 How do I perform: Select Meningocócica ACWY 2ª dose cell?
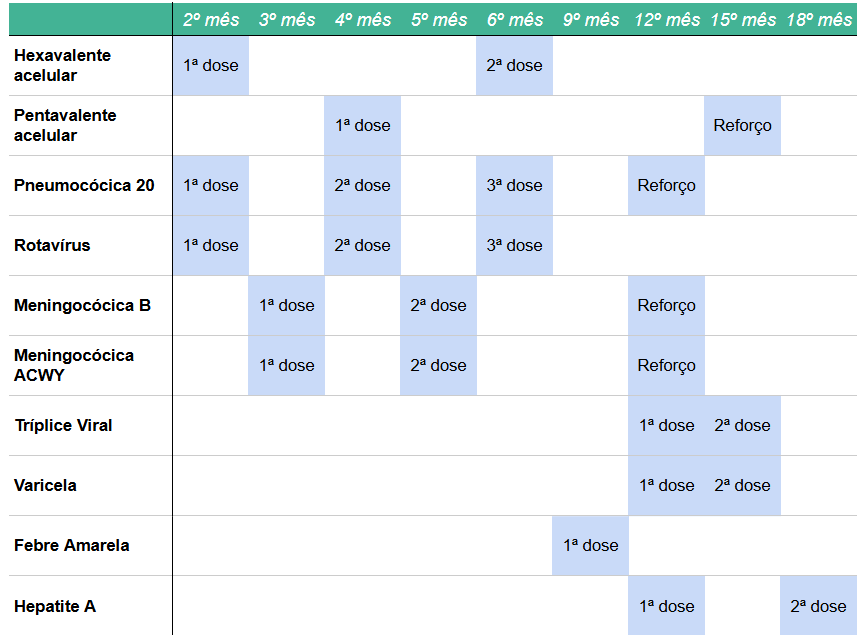(438, 366)
